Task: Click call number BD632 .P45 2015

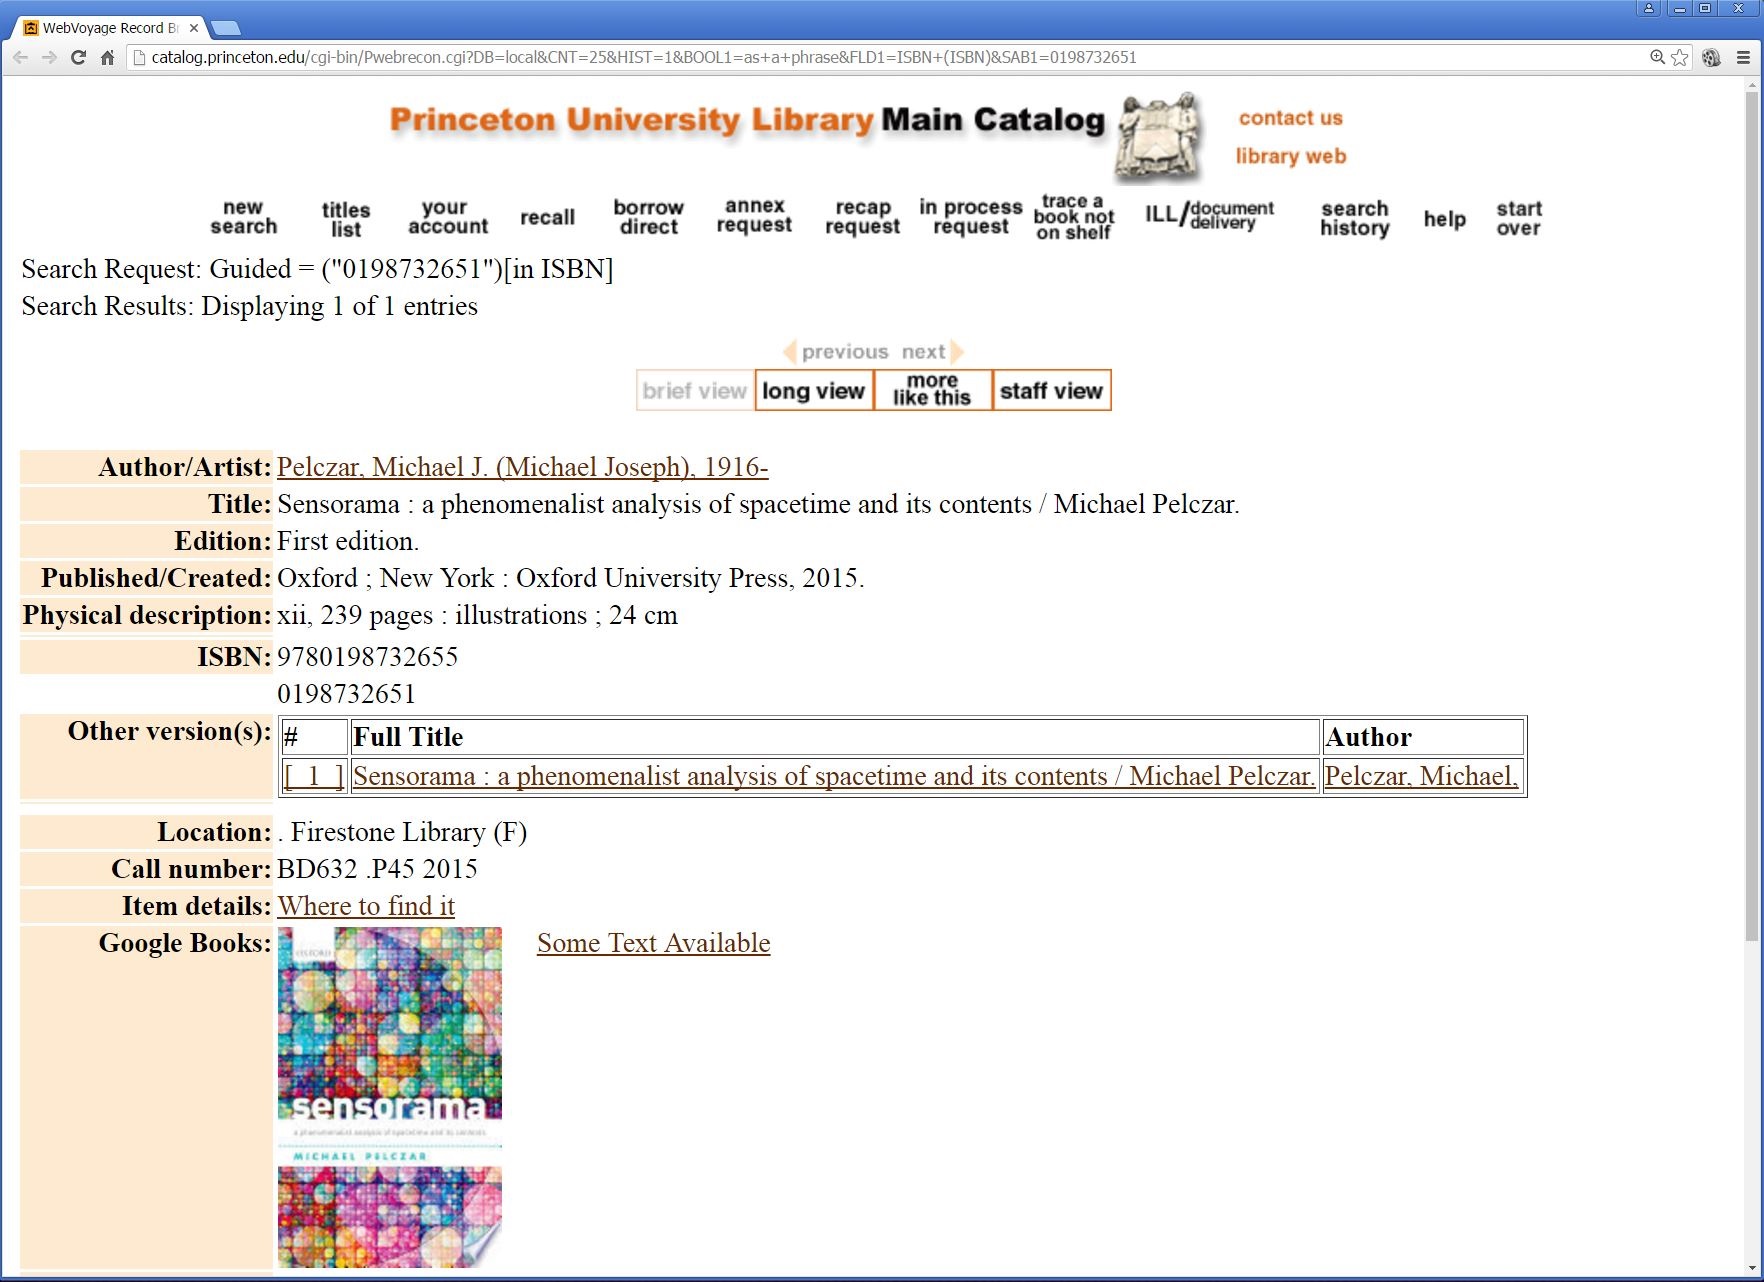Action: click(x=377, y=869)
